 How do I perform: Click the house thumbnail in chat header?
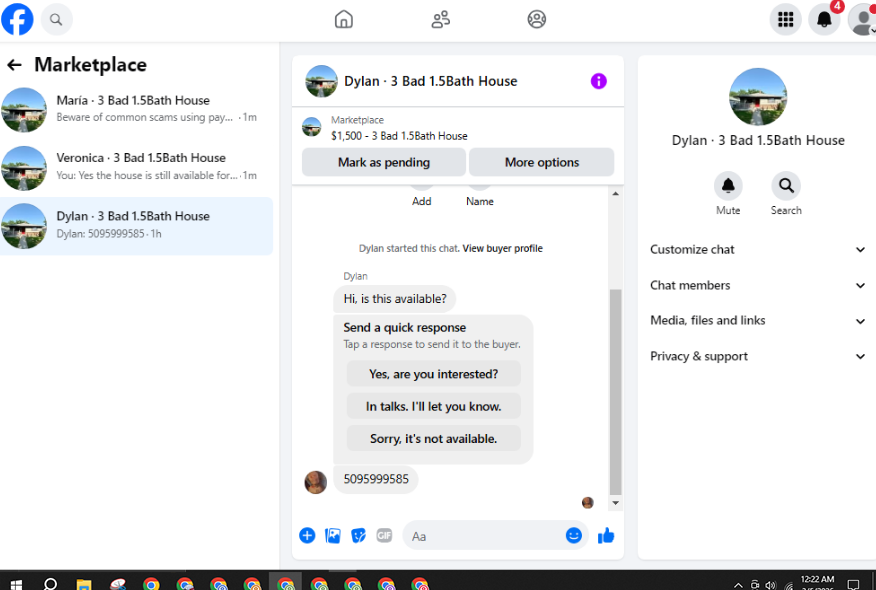pos(321,81)
